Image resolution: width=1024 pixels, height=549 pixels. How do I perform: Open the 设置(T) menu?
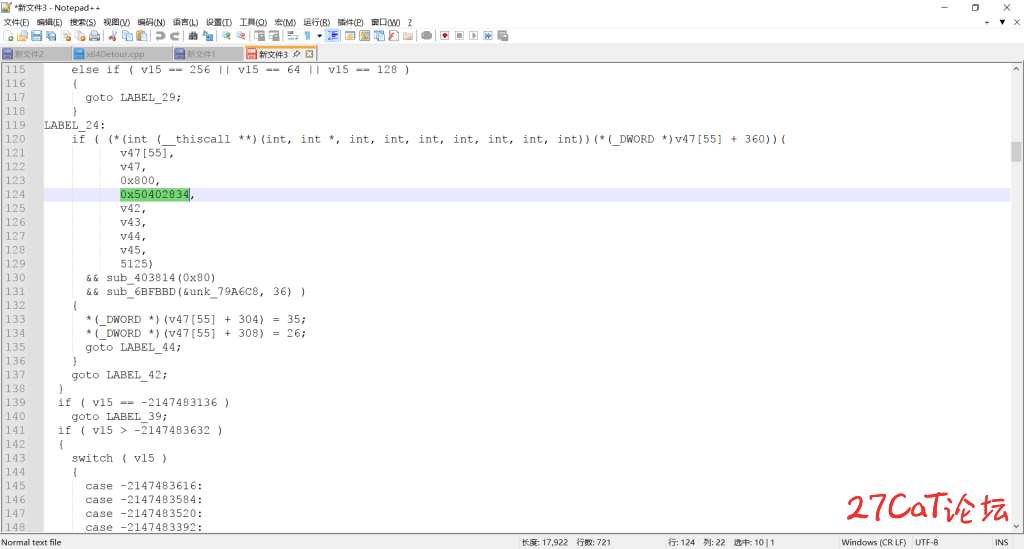coord(219,22)
